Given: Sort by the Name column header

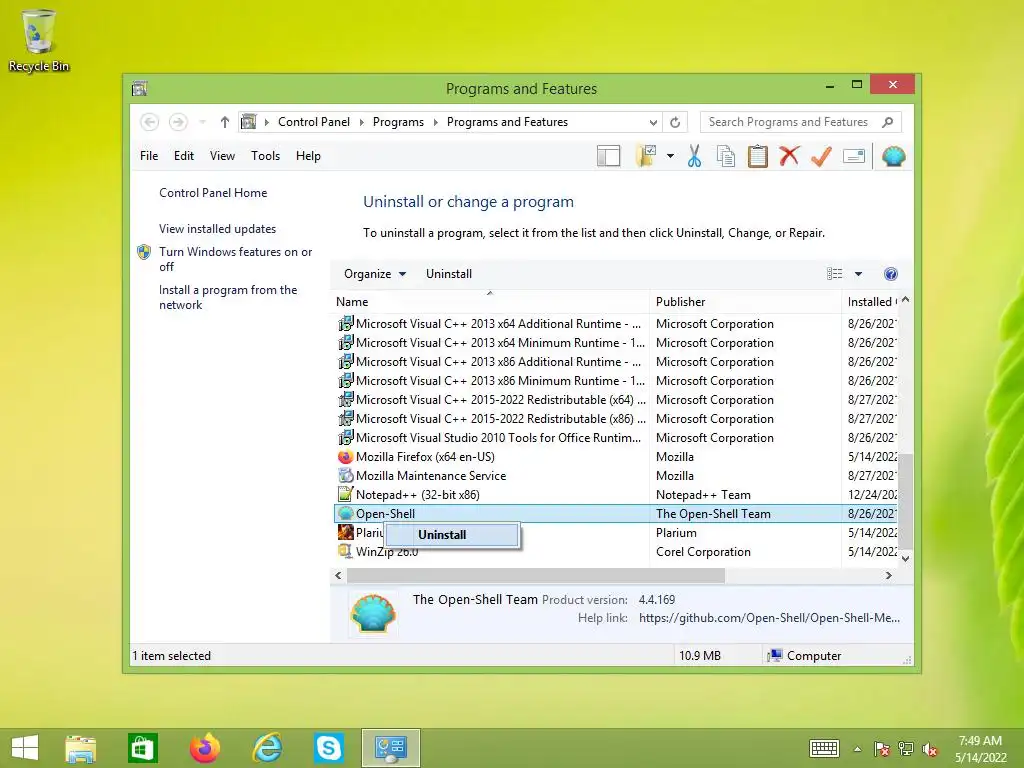Looking at the screenshot, I should [x=490, y=302].
